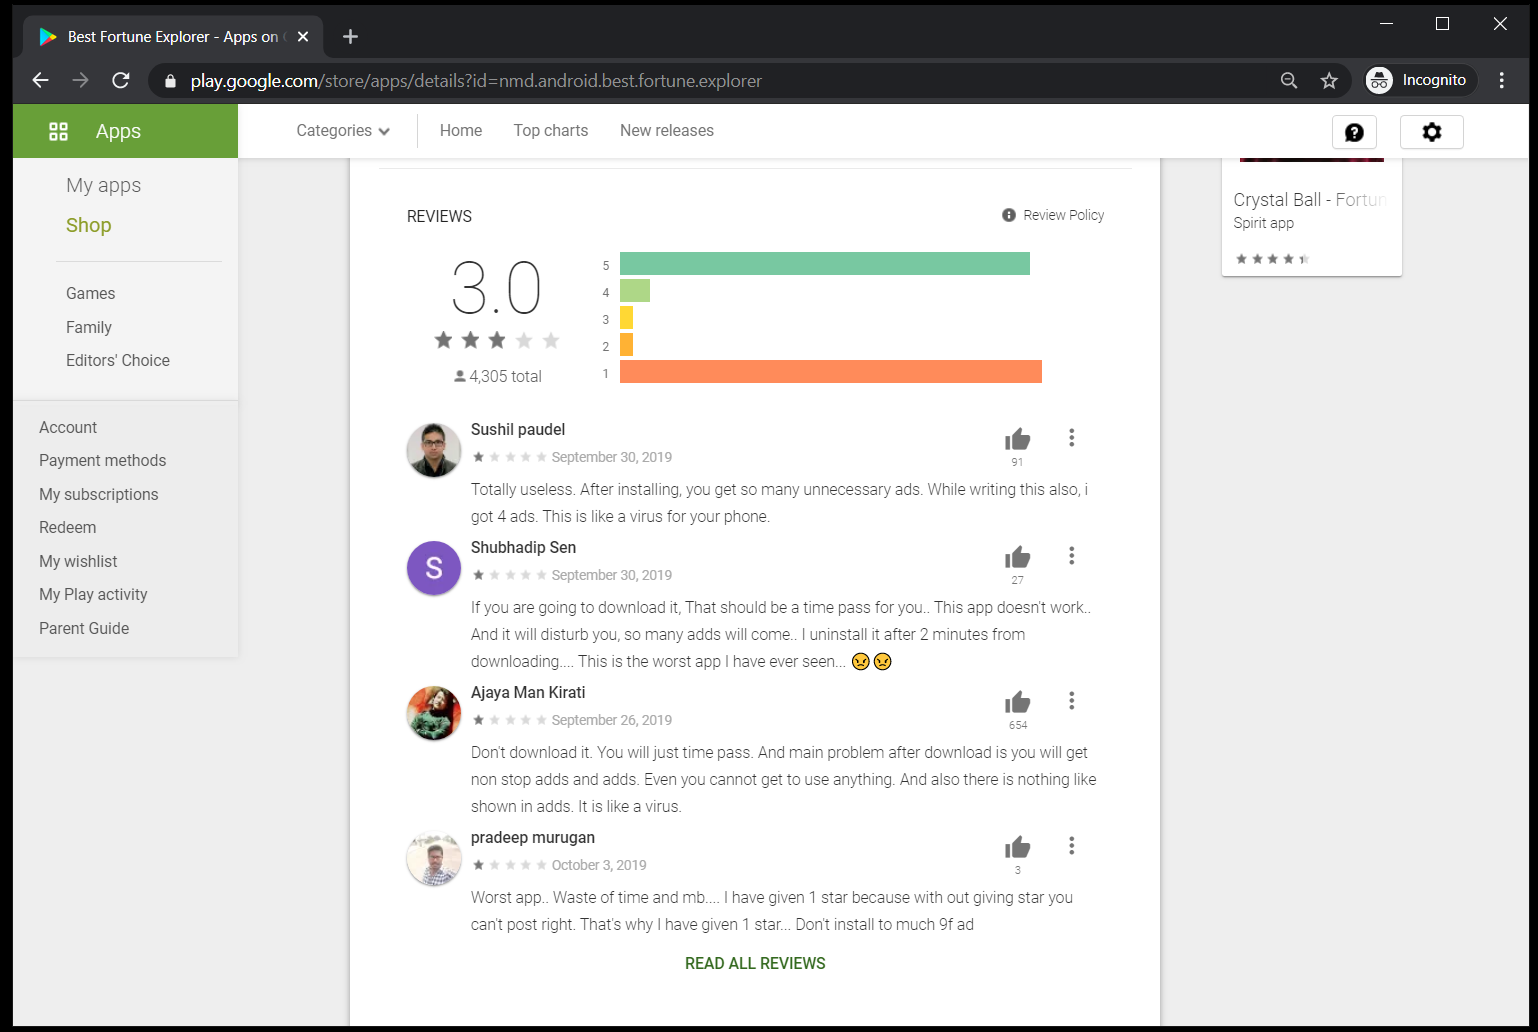Click the Incognito icon in the toolbar

(1379, 80)
